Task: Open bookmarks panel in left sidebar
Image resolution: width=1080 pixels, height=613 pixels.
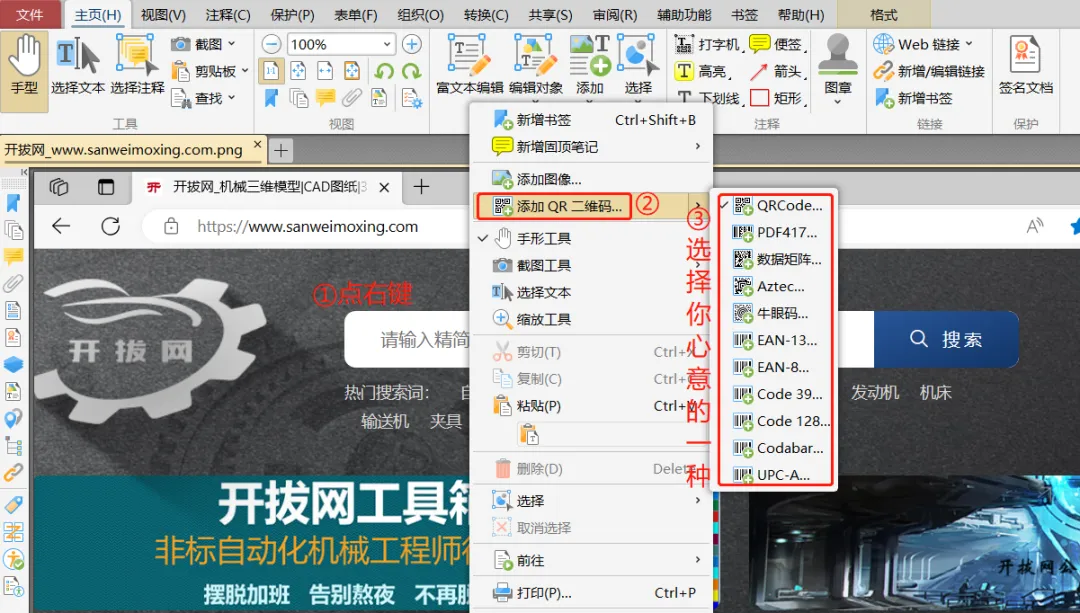Action: pos(13,203)
